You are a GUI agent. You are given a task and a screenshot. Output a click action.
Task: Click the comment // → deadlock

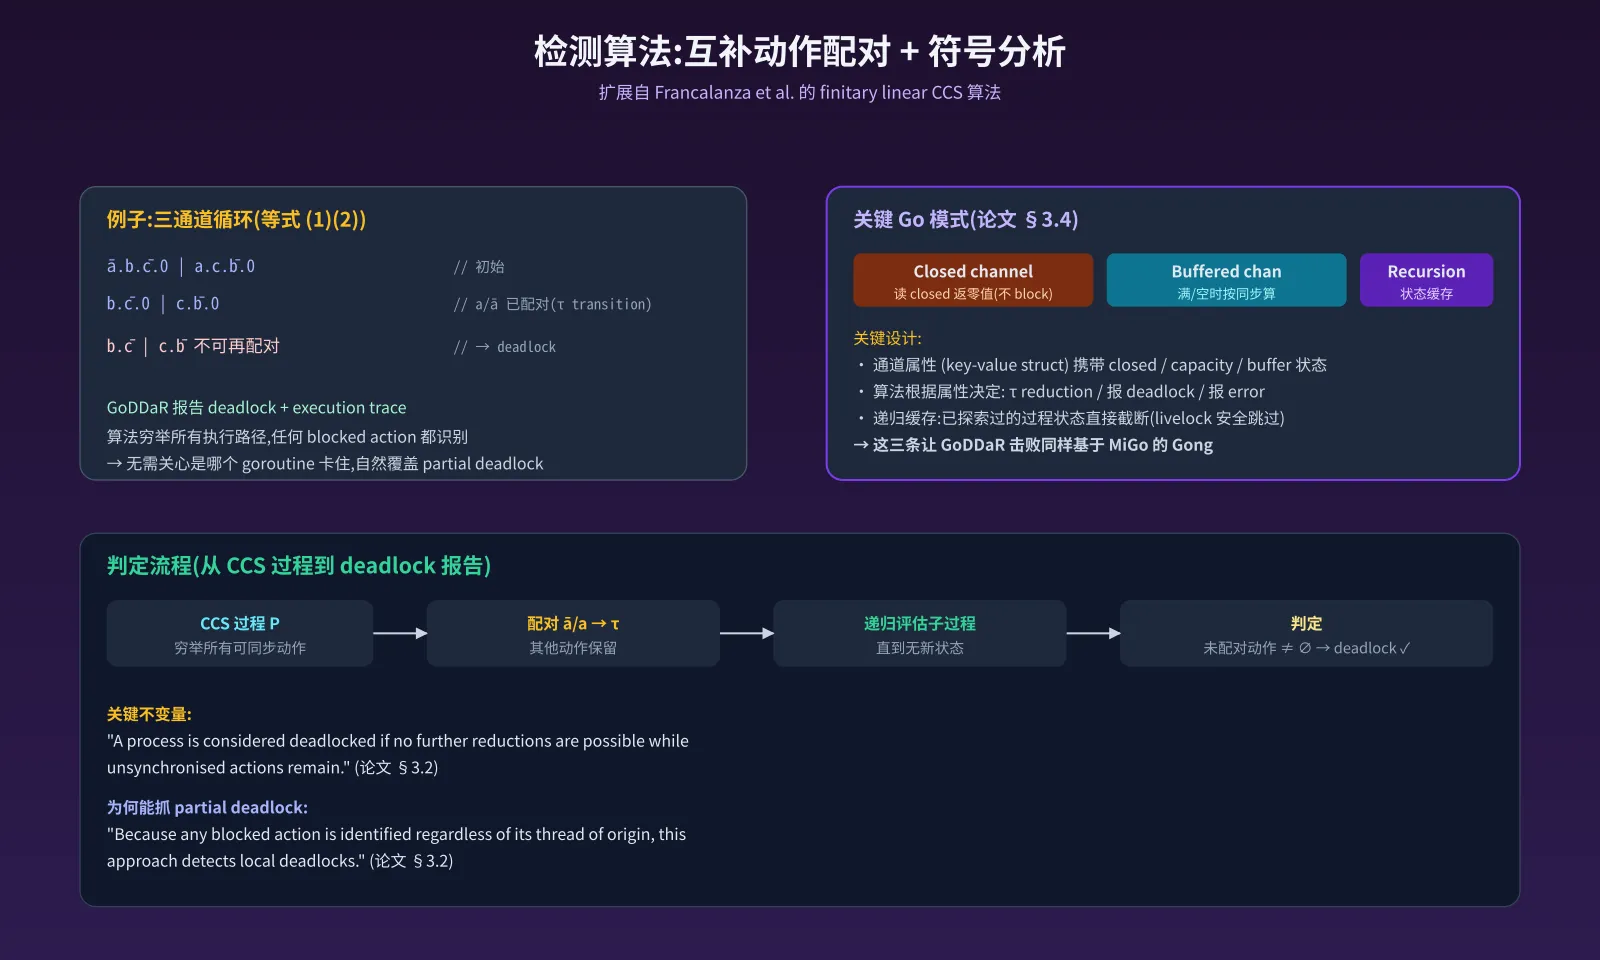point(505,347)
